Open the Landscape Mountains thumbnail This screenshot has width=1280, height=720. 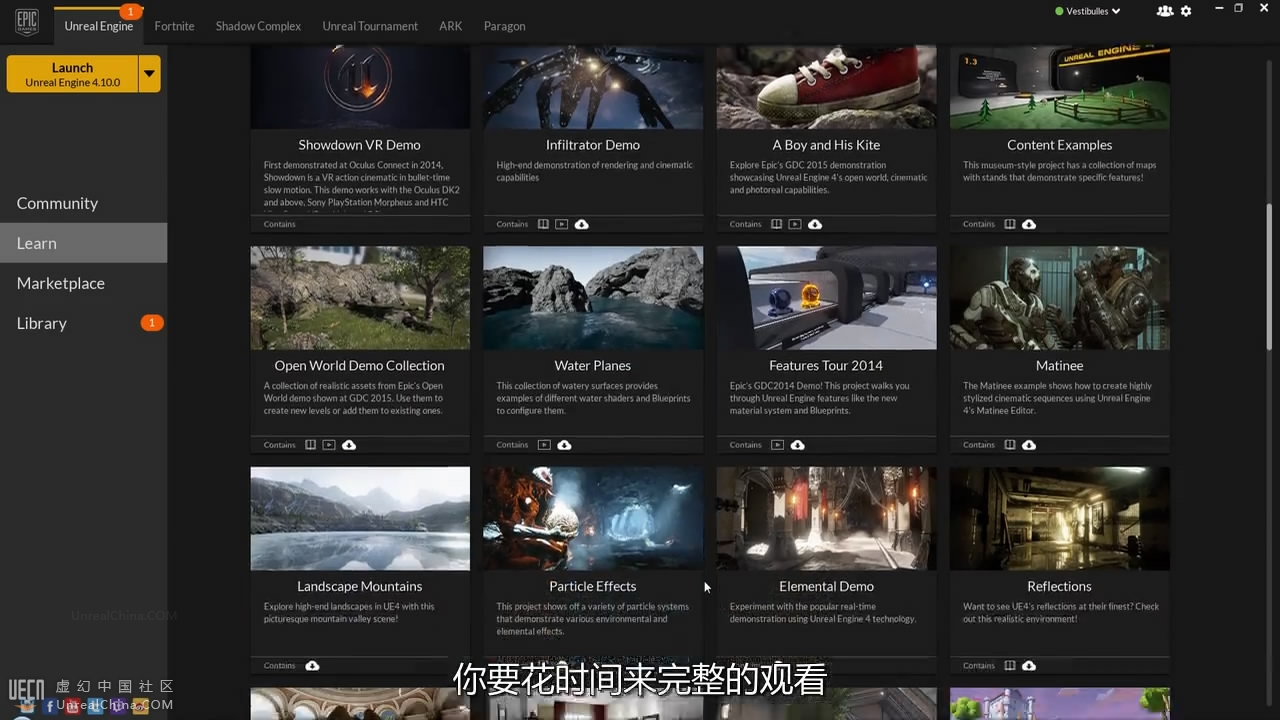[x=360, y=519]
